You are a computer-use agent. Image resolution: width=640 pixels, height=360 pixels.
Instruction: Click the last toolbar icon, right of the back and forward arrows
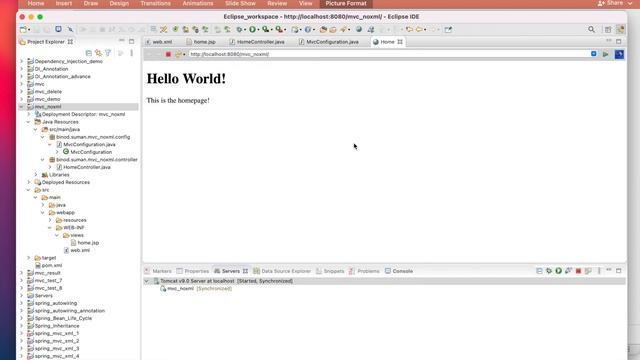click(448, 29)
